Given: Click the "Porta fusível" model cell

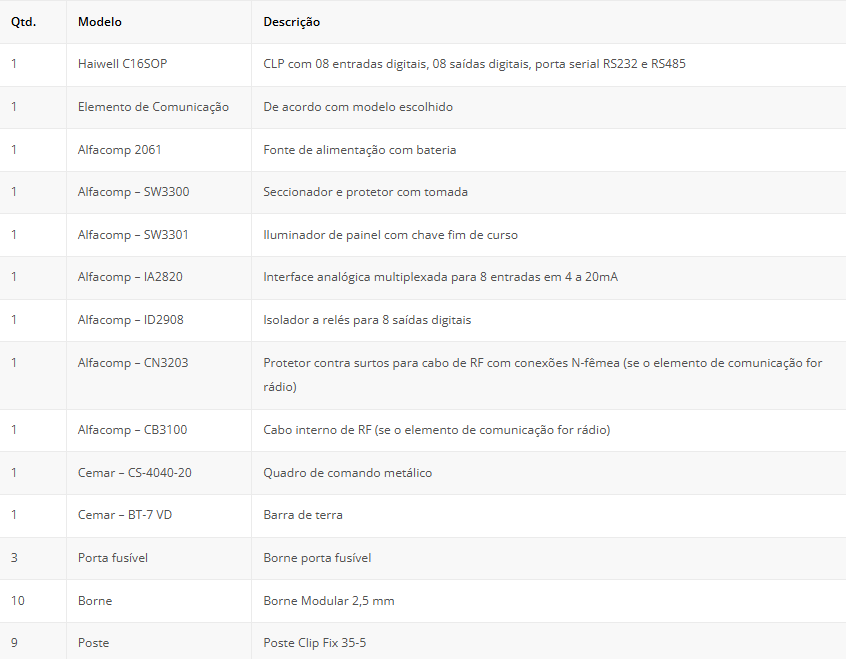Looking at the screenshot, I should (x=113, y=558).
